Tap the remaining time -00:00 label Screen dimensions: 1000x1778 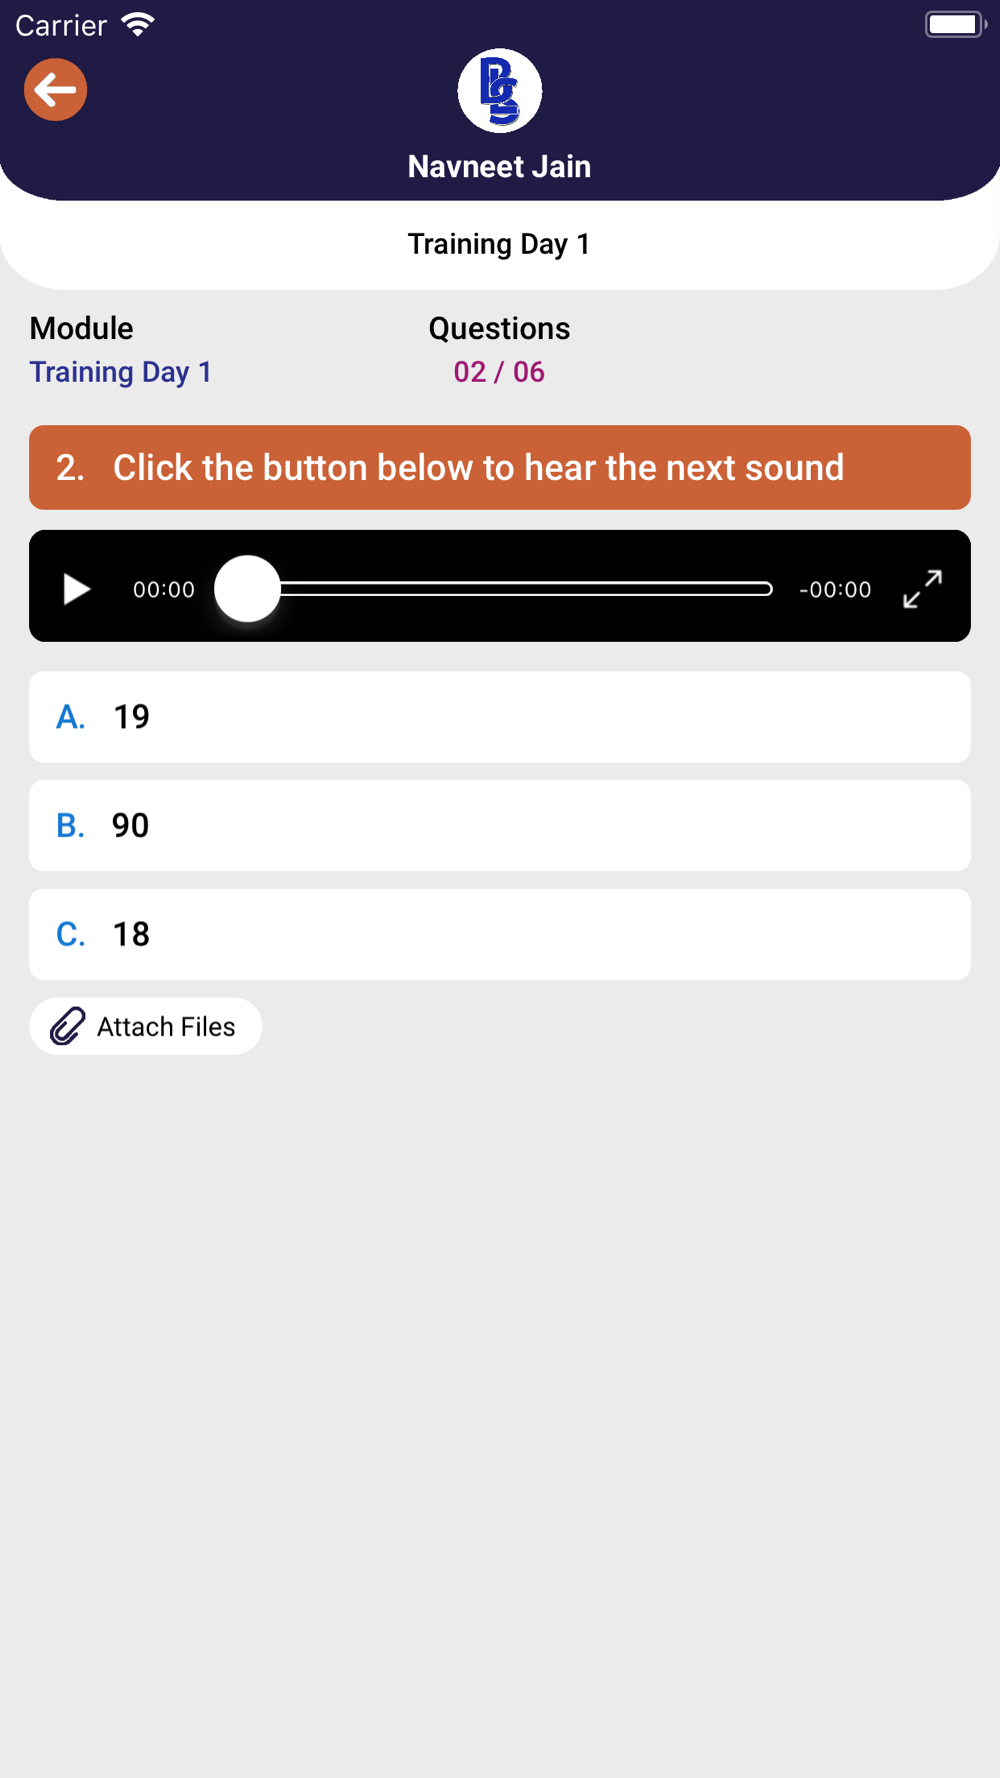835,589
